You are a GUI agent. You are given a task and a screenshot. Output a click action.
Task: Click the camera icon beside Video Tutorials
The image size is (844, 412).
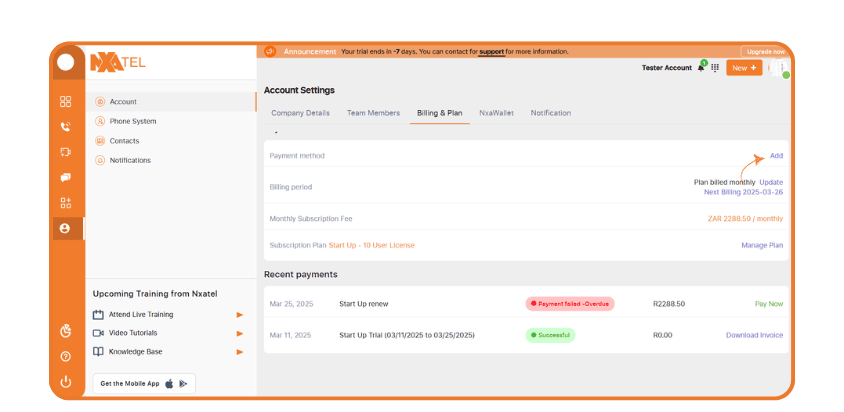(x=98, y=333)
